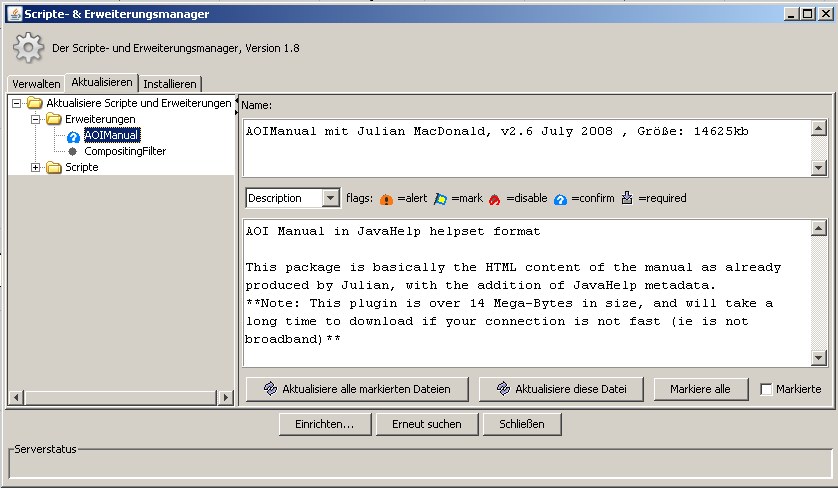Select the Scripte folder label

(x=82, y=167)
